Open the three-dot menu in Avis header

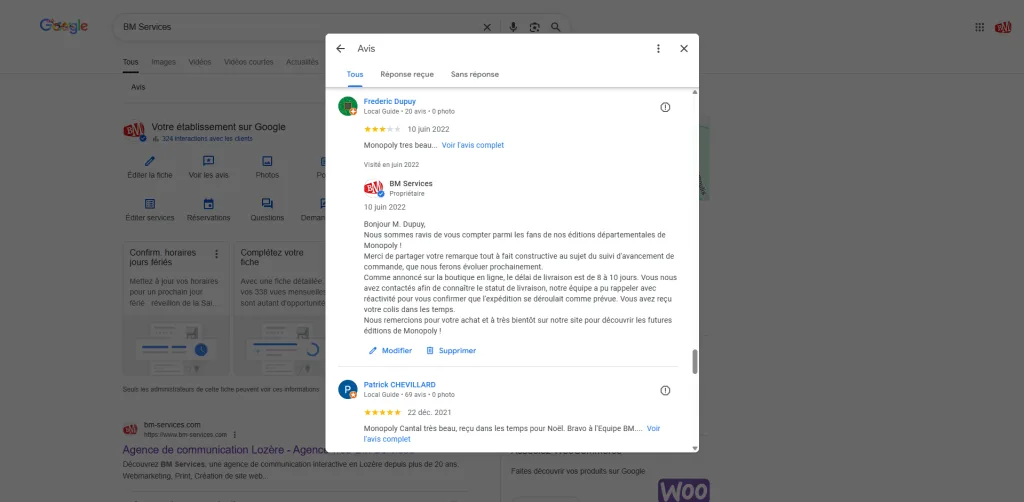[x=658, y=48]
